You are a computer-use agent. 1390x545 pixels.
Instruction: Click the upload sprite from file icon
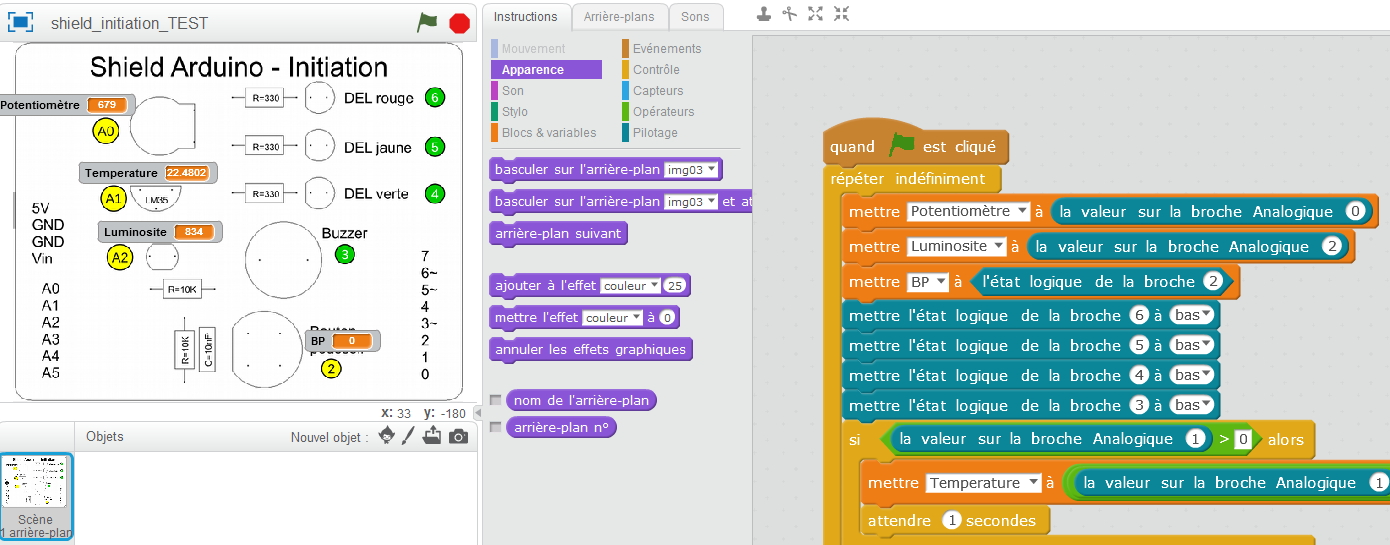point(432,437)
